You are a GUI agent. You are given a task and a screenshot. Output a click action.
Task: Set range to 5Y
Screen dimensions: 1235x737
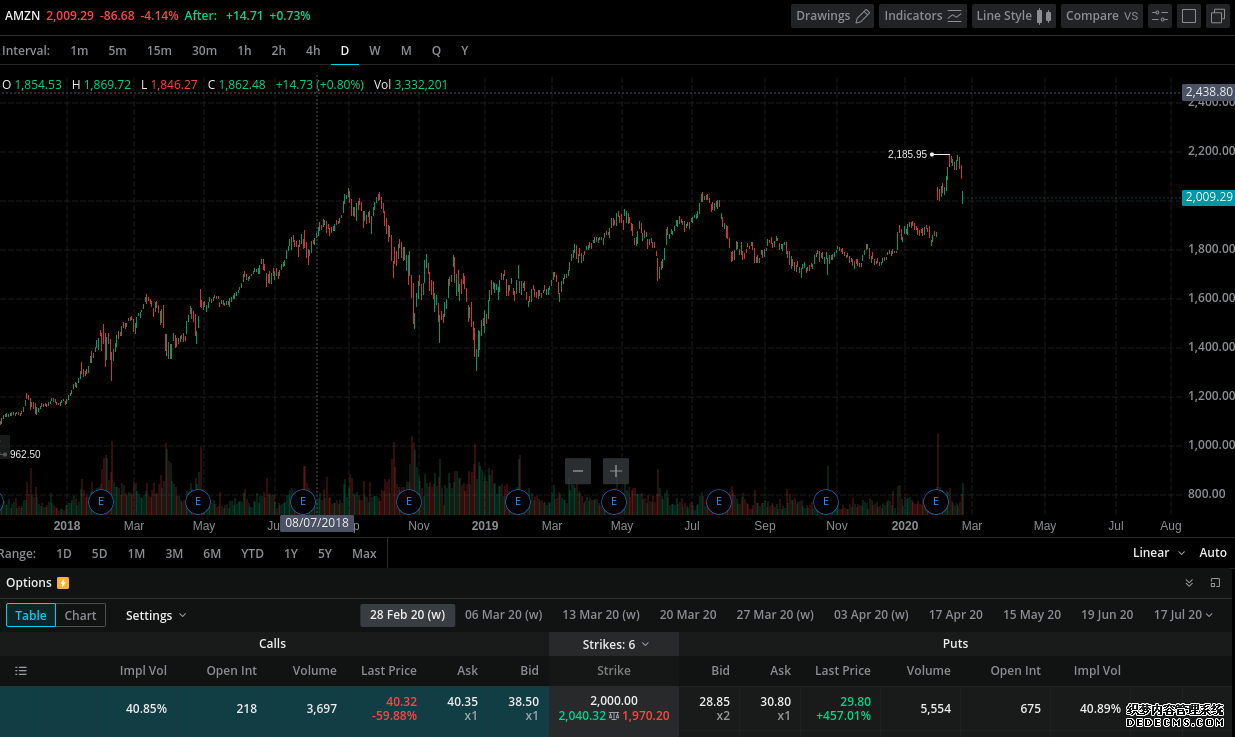pyautogui.click(x=325, y=553)
